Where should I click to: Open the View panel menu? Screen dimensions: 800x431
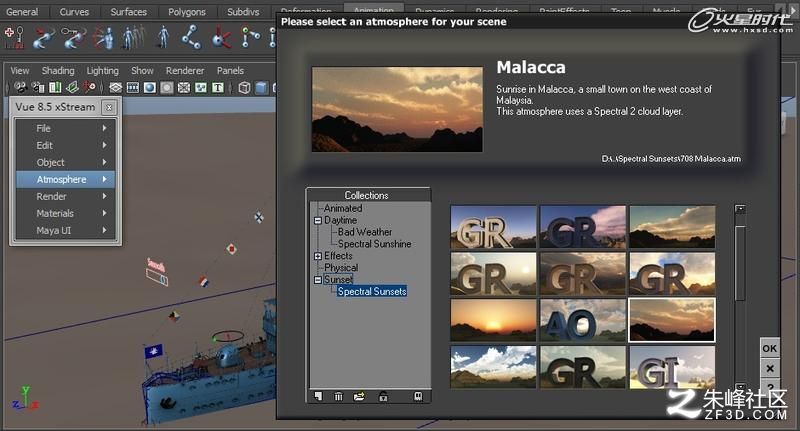20,70
